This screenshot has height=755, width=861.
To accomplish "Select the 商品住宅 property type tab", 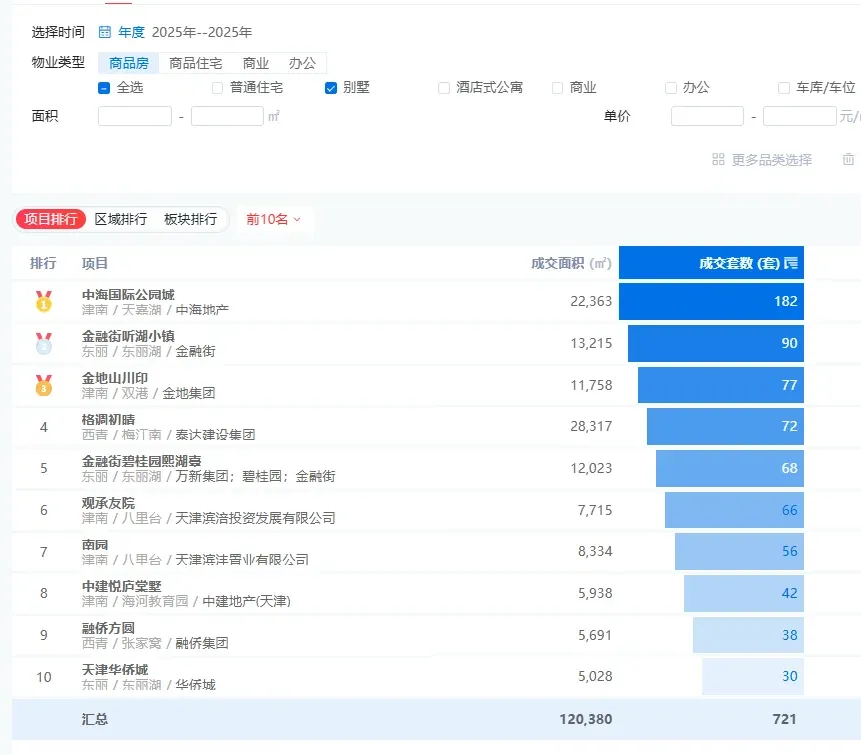I will [196, 63].
